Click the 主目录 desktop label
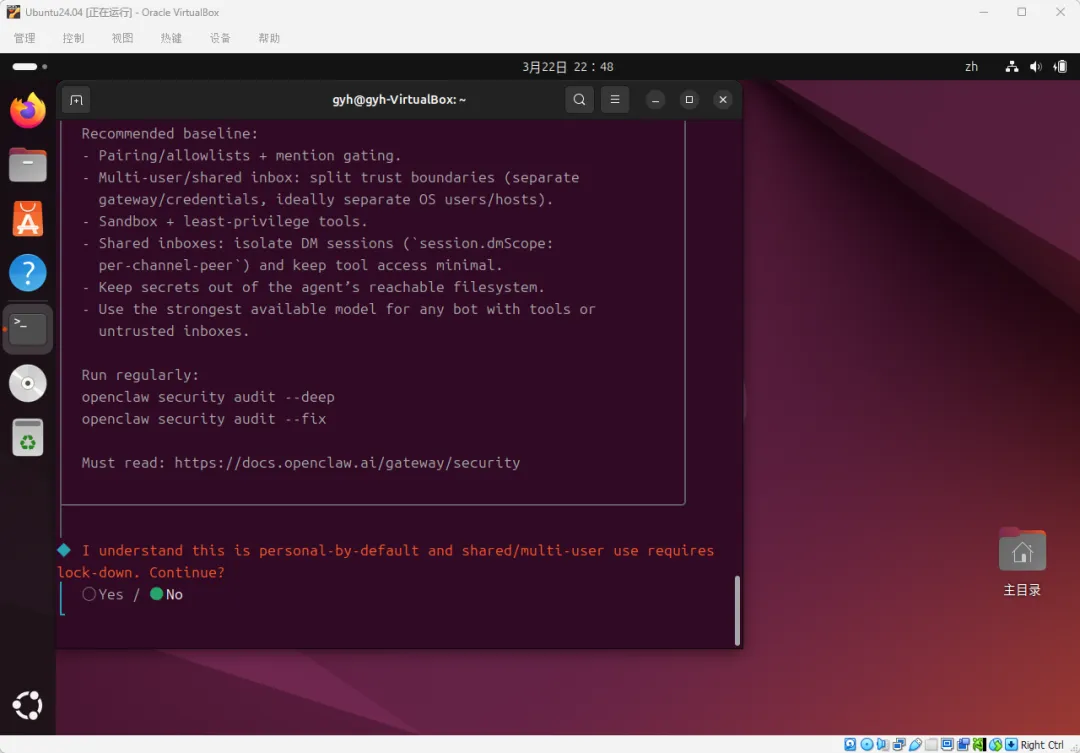This screenshot has width=1080, height=753. pos(1022,590)
